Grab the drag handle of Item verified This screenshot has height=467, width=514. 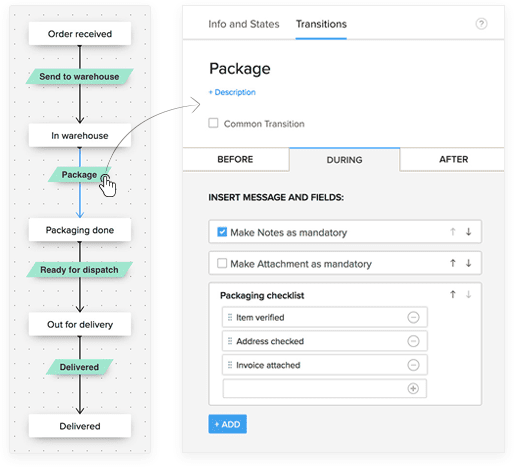pyautogui.click(x=230, y=317)
